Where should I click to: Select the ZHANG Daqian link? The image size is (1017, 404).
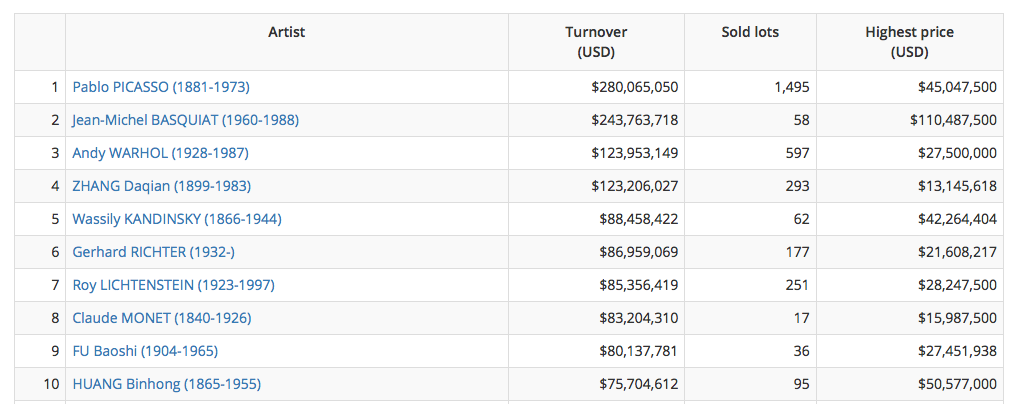[x=161, y=186]
